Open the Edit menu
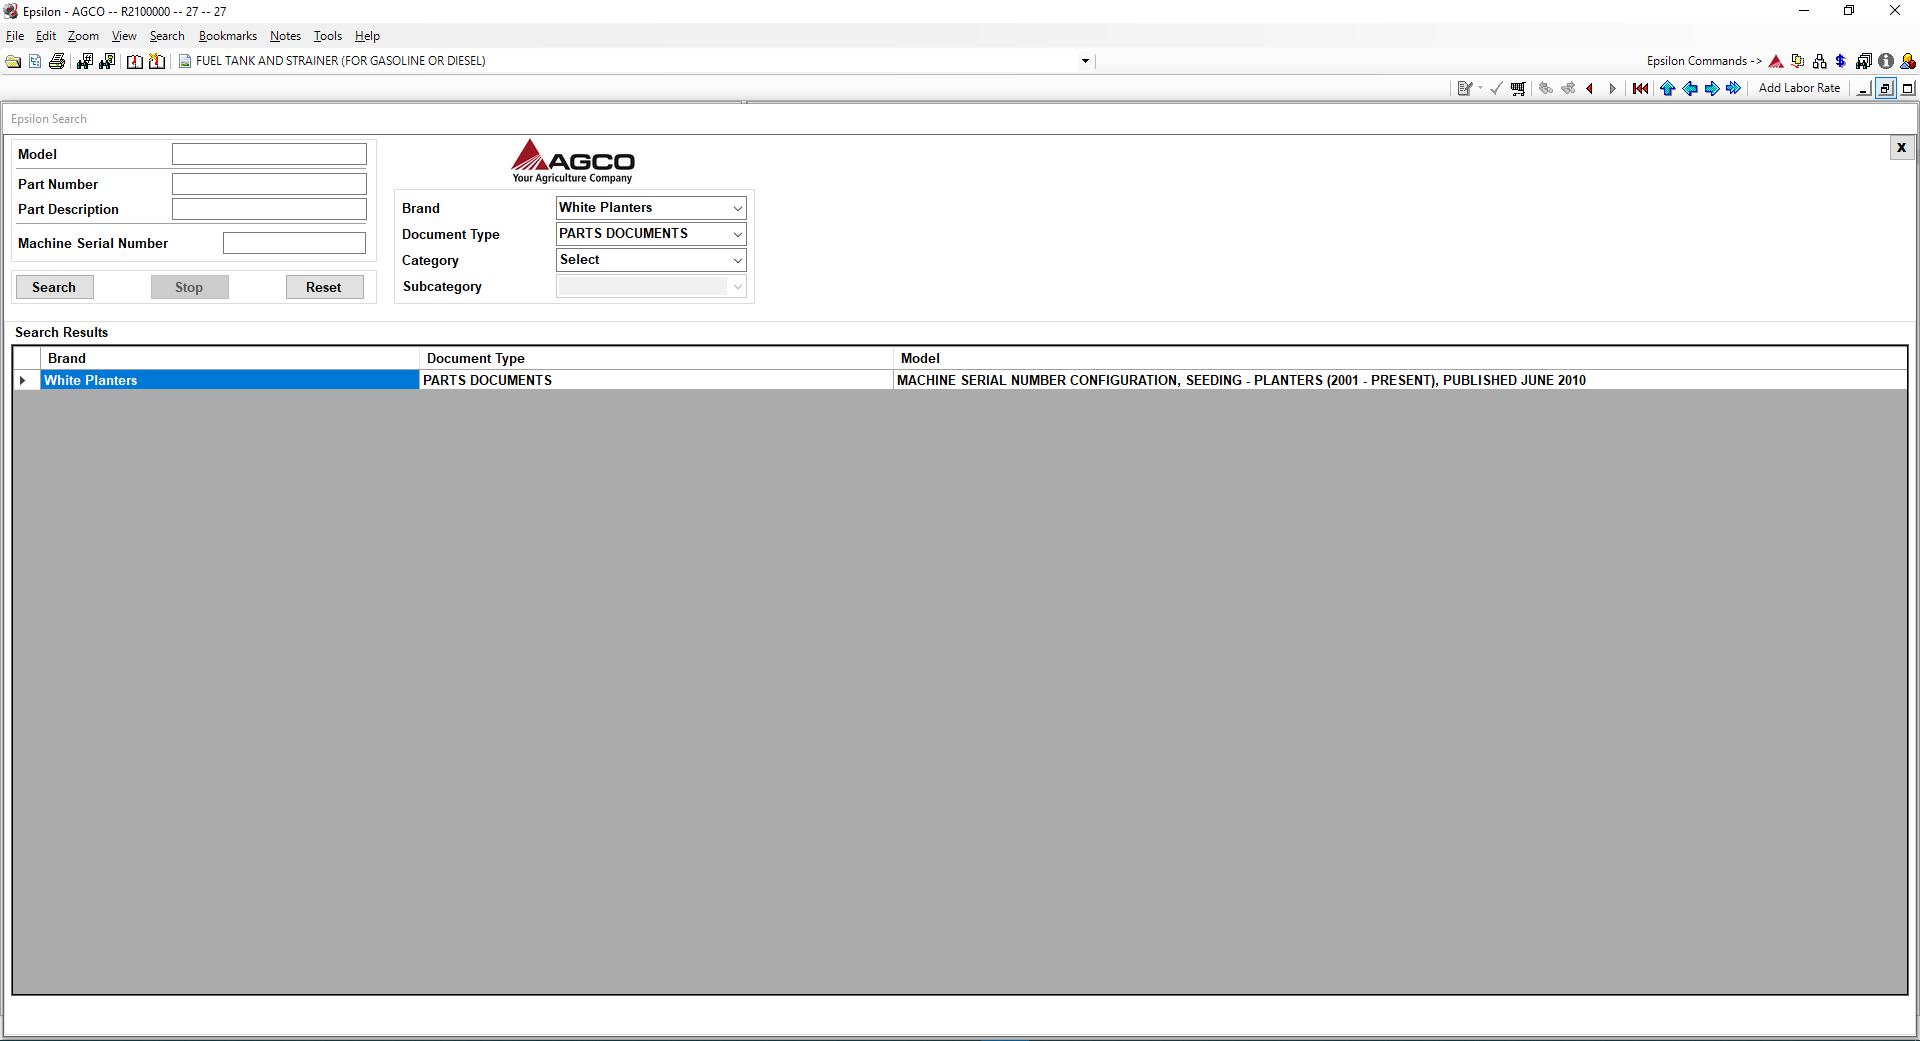This screenshot has height=1041, width=1920. point(46,36)
